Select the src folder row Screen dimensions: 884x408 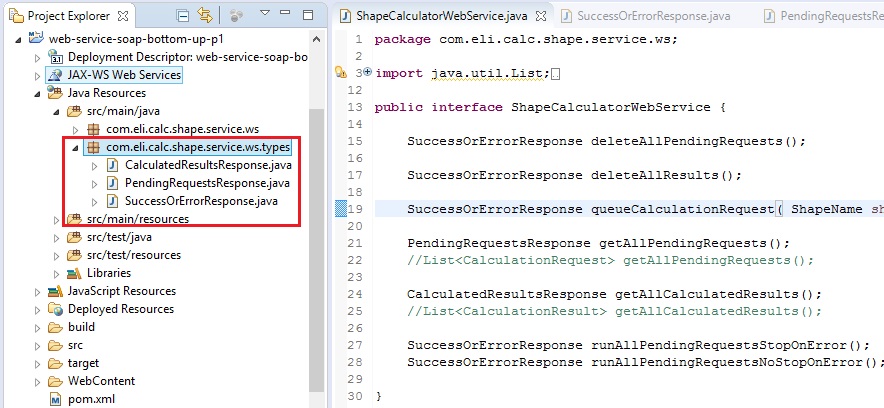click(75, 345)
